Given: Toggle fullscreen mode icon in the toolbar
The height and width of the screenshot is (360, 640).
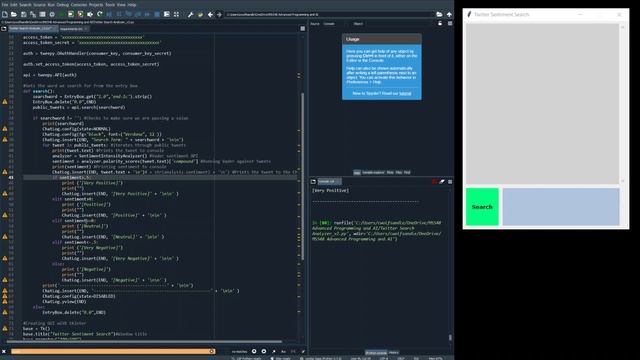Looking at the screenshot, I should (176, 14).
